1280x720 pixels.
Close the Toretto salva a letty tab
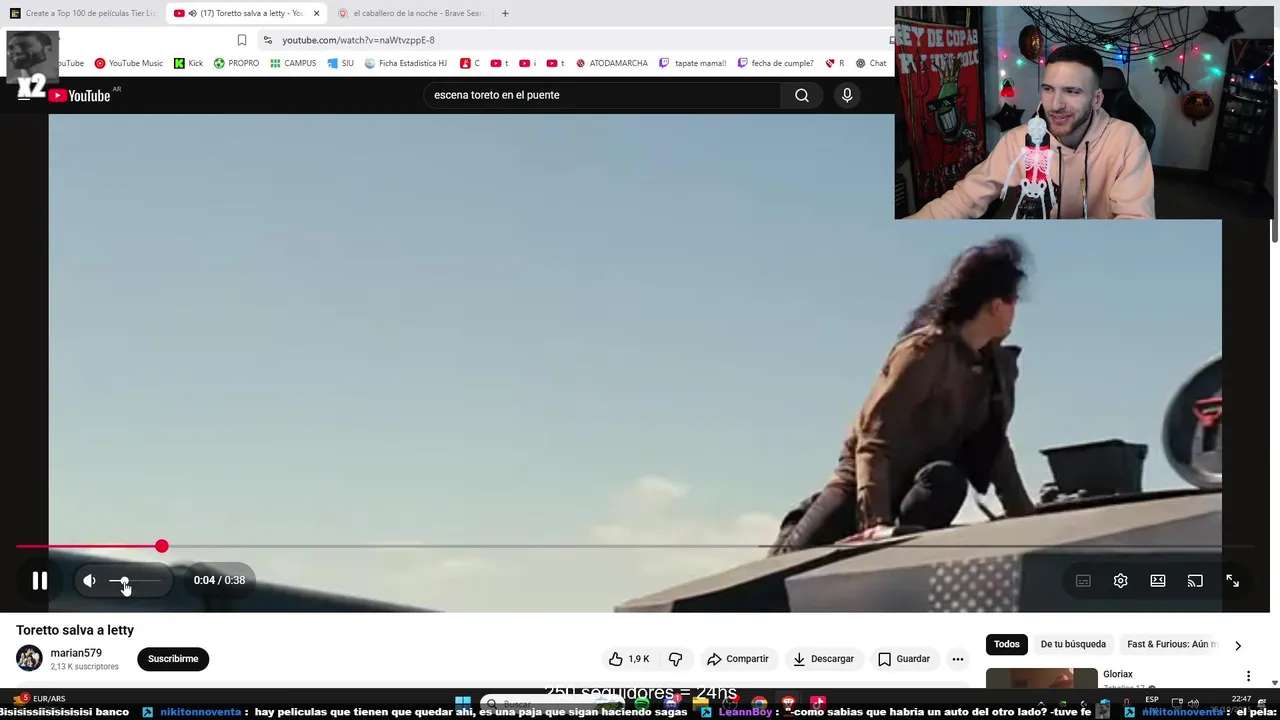pos(316,13)
